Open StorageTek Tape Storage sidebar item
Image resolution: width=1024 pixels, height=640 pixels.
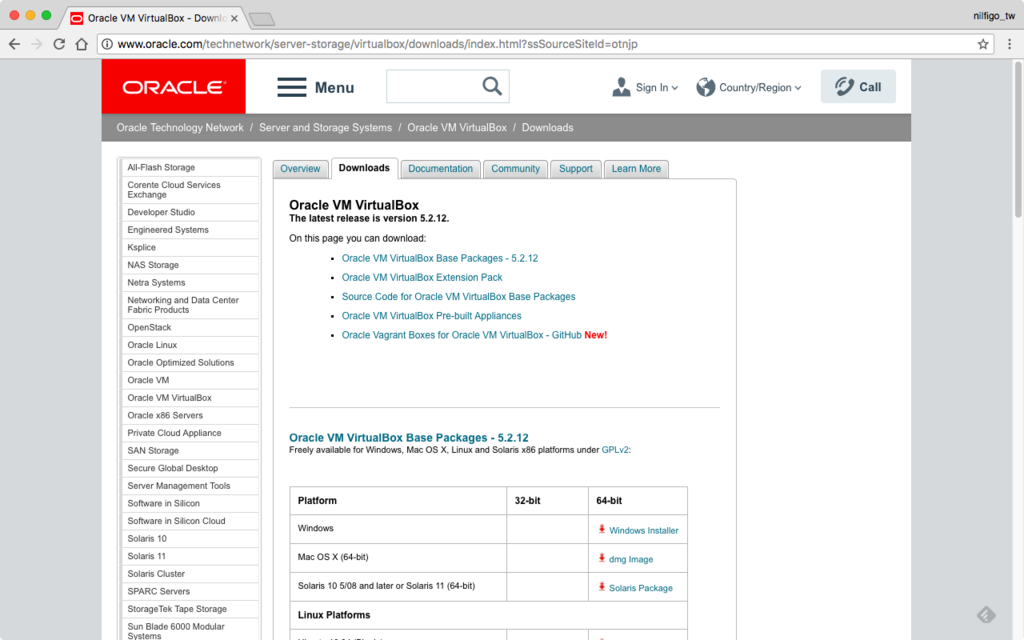[177, 609]
